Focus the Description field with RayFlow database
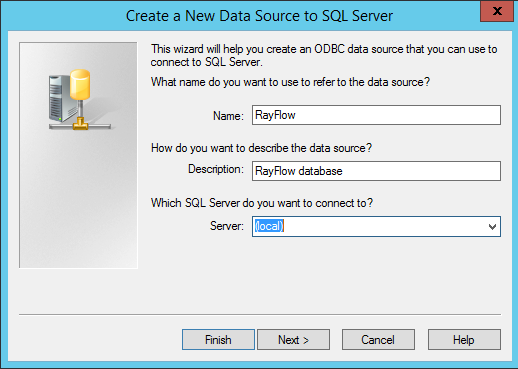Screen dimensions: 518x369 376,171
